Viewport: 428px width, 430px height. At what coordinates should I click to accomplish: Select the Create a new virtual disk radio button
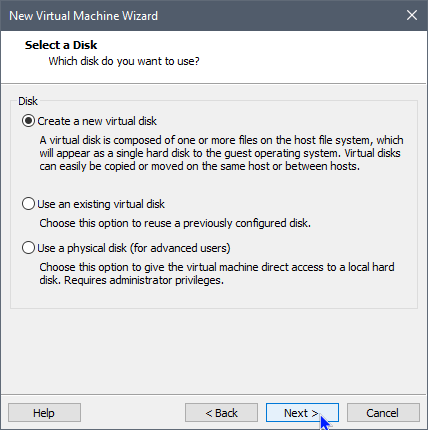coord(28,121)
